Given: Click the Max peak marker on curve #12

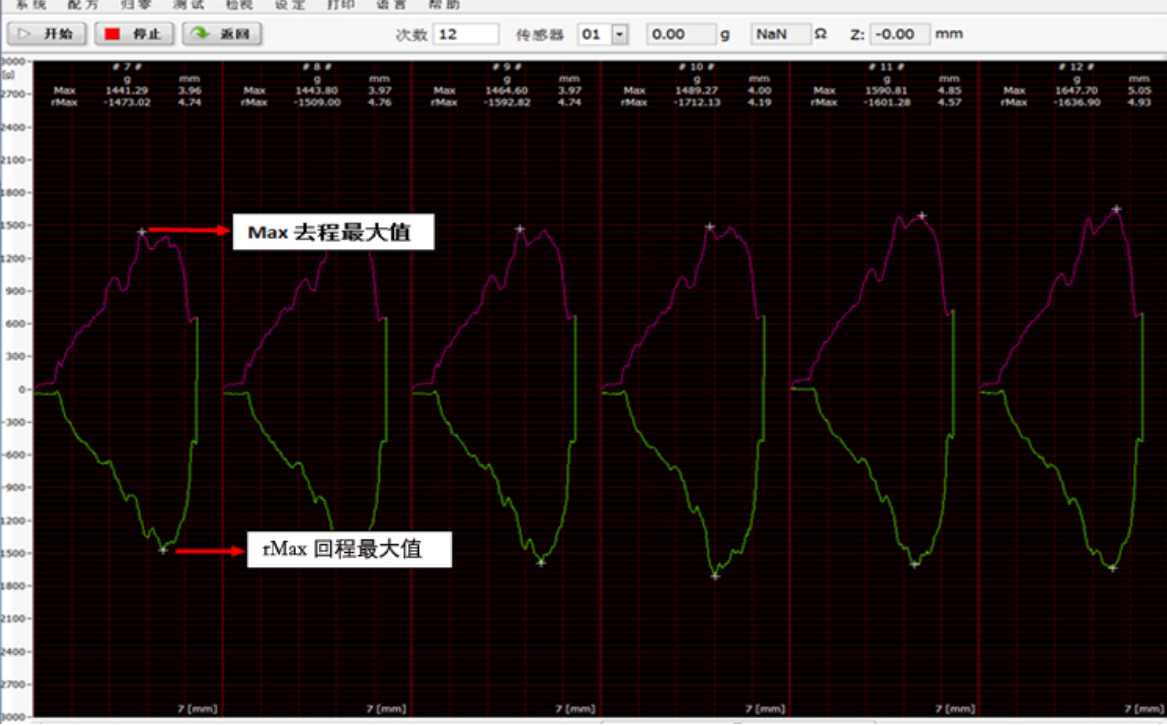Looking at the screenshot, I should coord(1116,209).
